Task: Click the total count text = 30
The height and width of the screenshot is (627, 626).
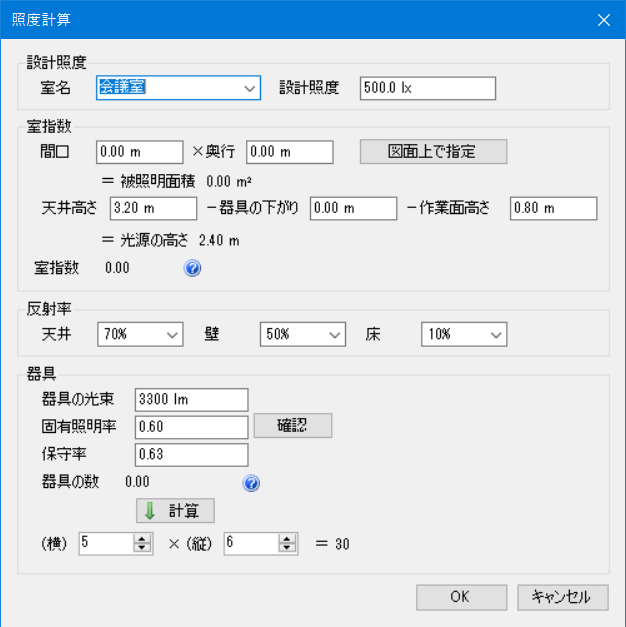Action: pyautogui.click(x=332, y=544)
